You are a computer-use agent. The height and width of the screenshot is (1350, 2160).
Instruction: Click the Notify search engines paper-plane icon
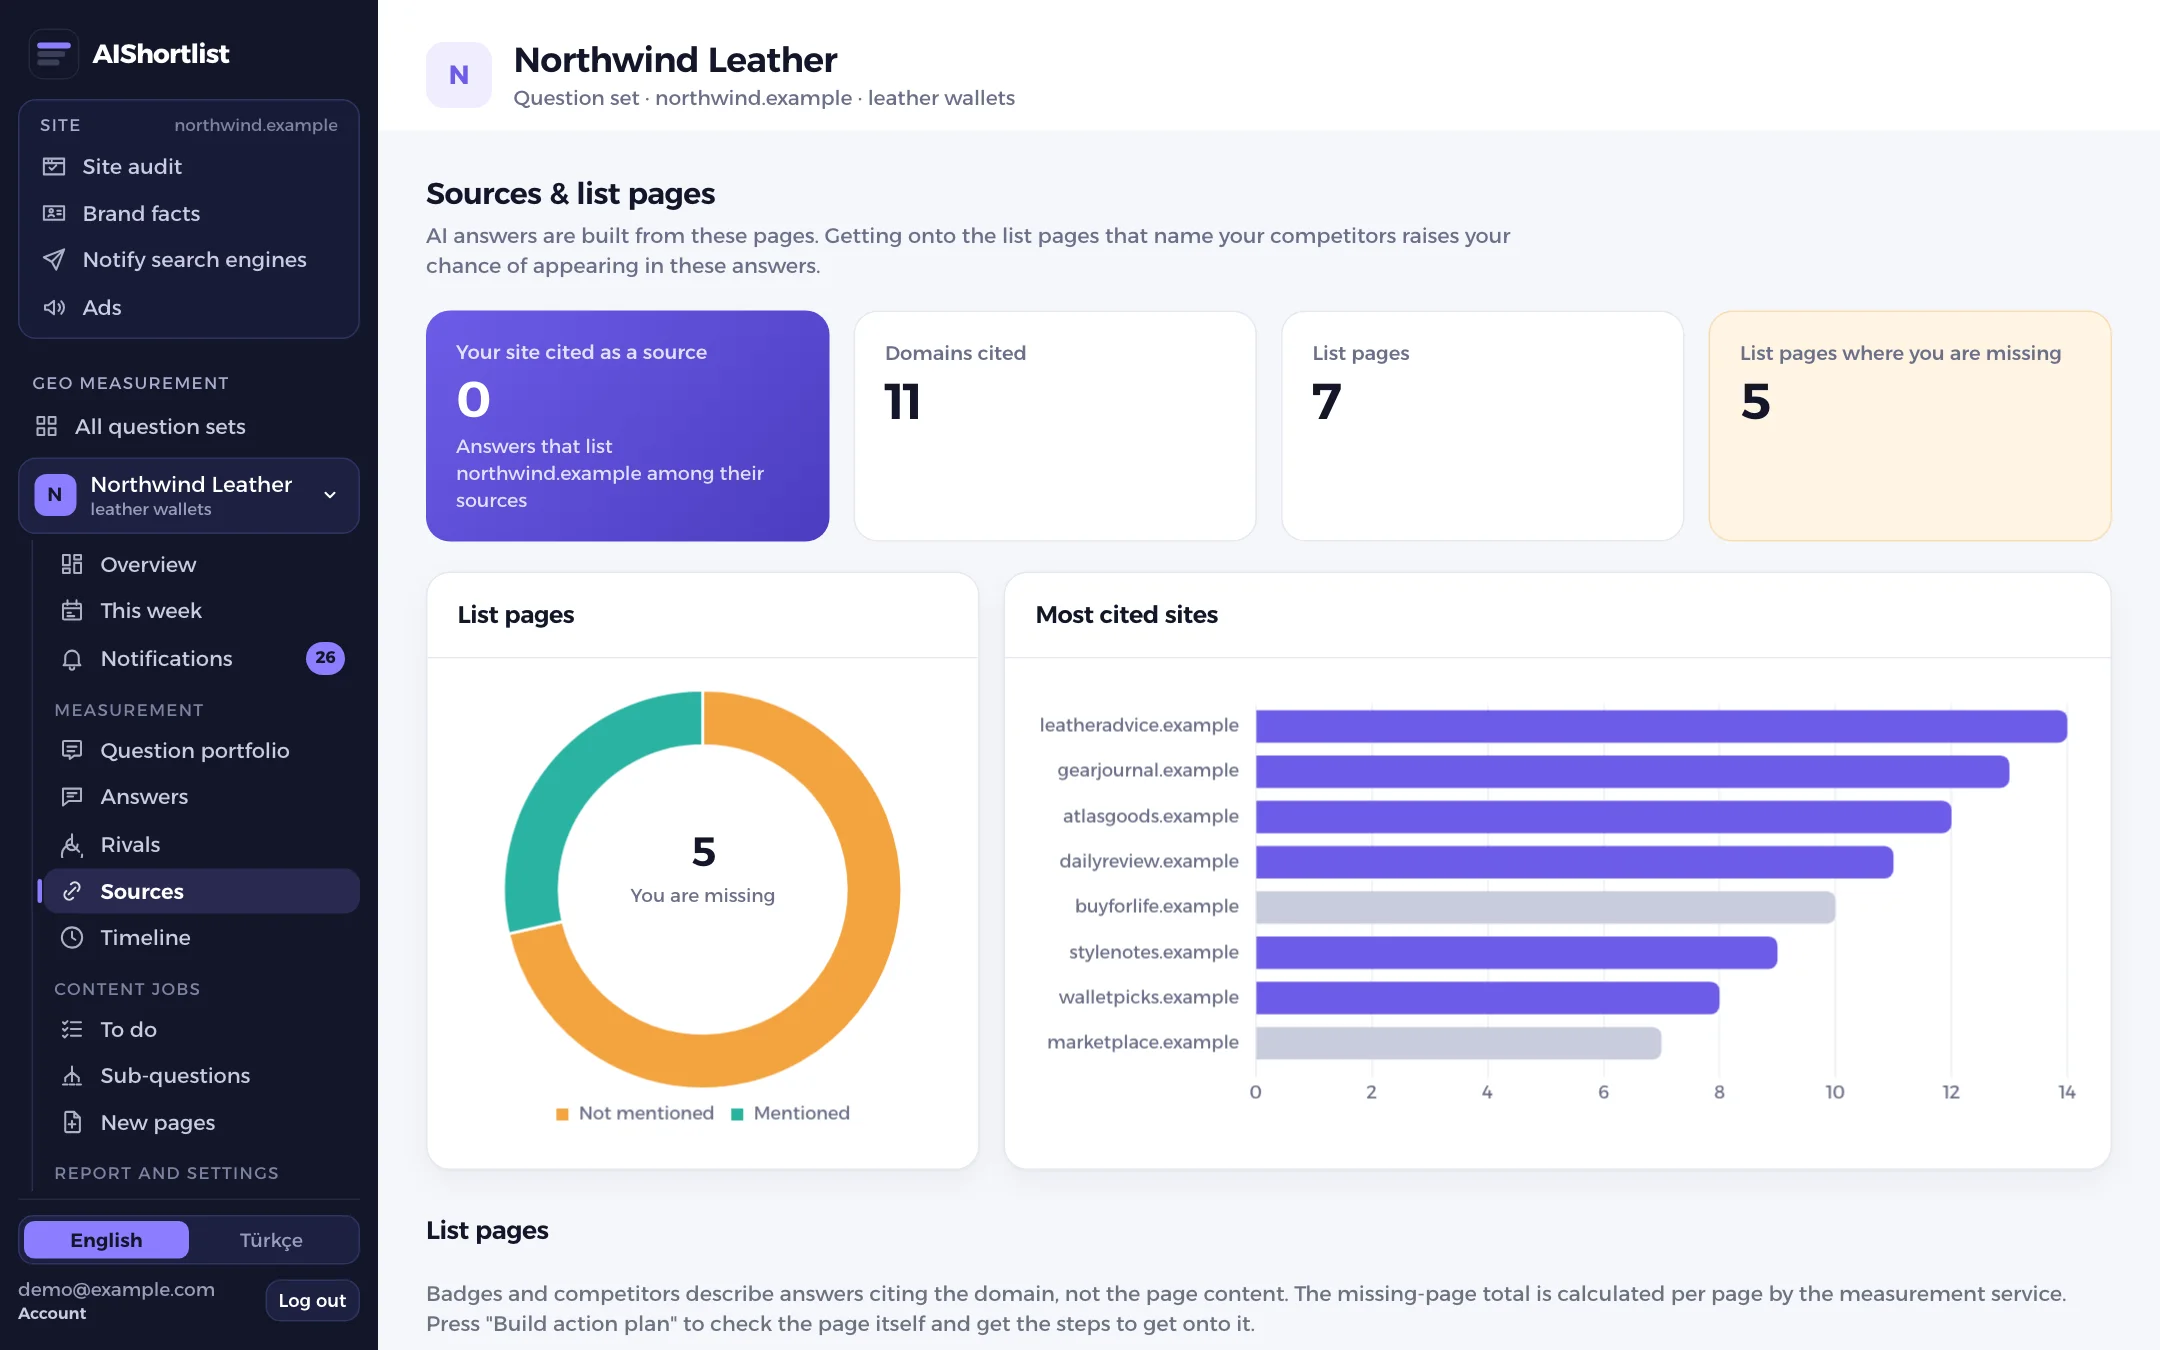54,260
